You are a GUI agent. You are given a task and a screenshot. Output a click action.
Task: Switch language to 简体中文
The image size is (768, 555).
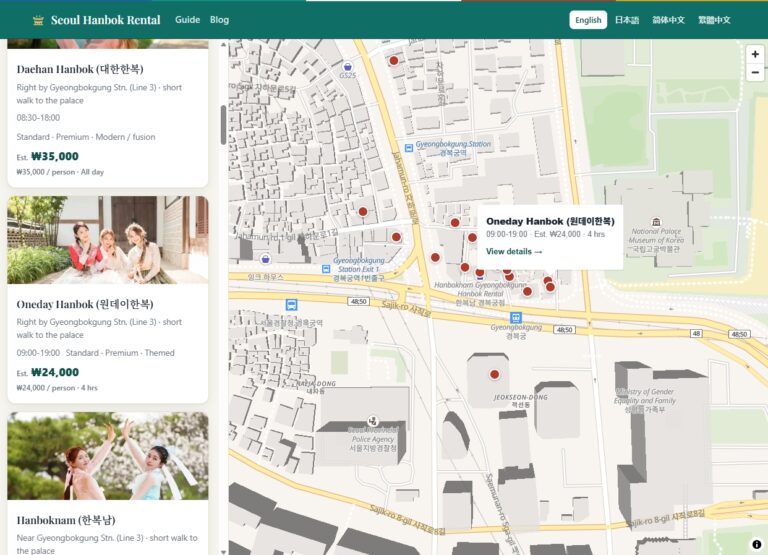[668, 20]
